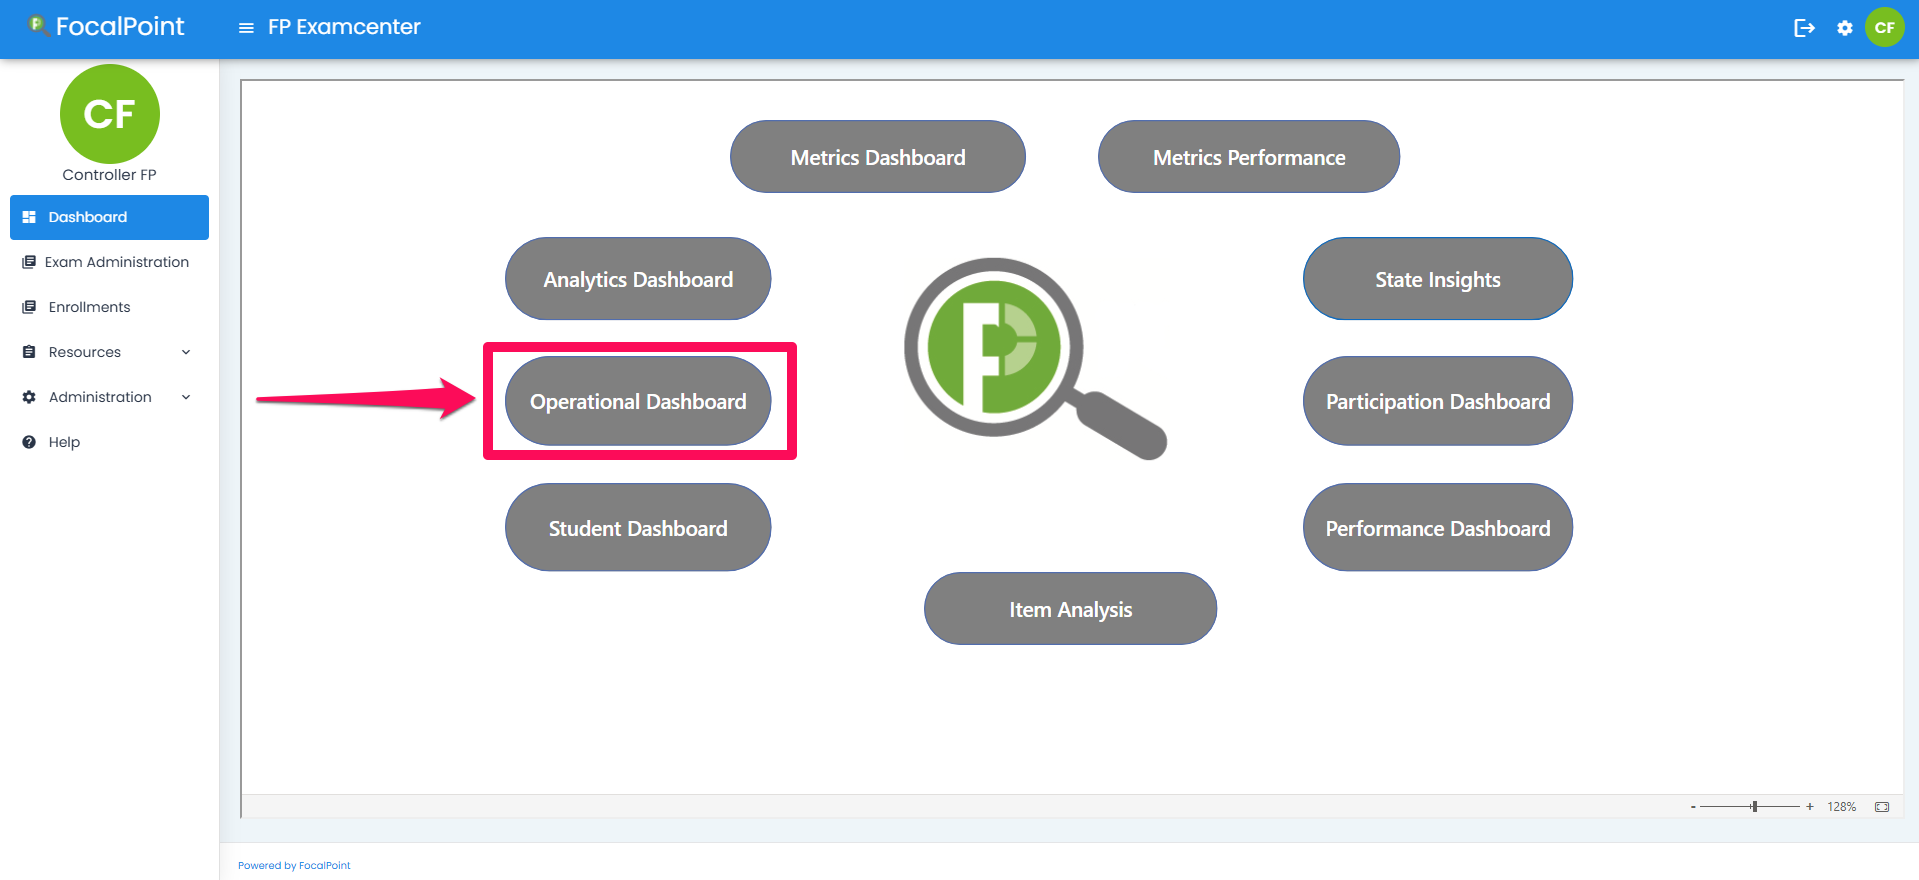Open the State Insights report
The image size is (1919, 880).
tap(1438, 279)
